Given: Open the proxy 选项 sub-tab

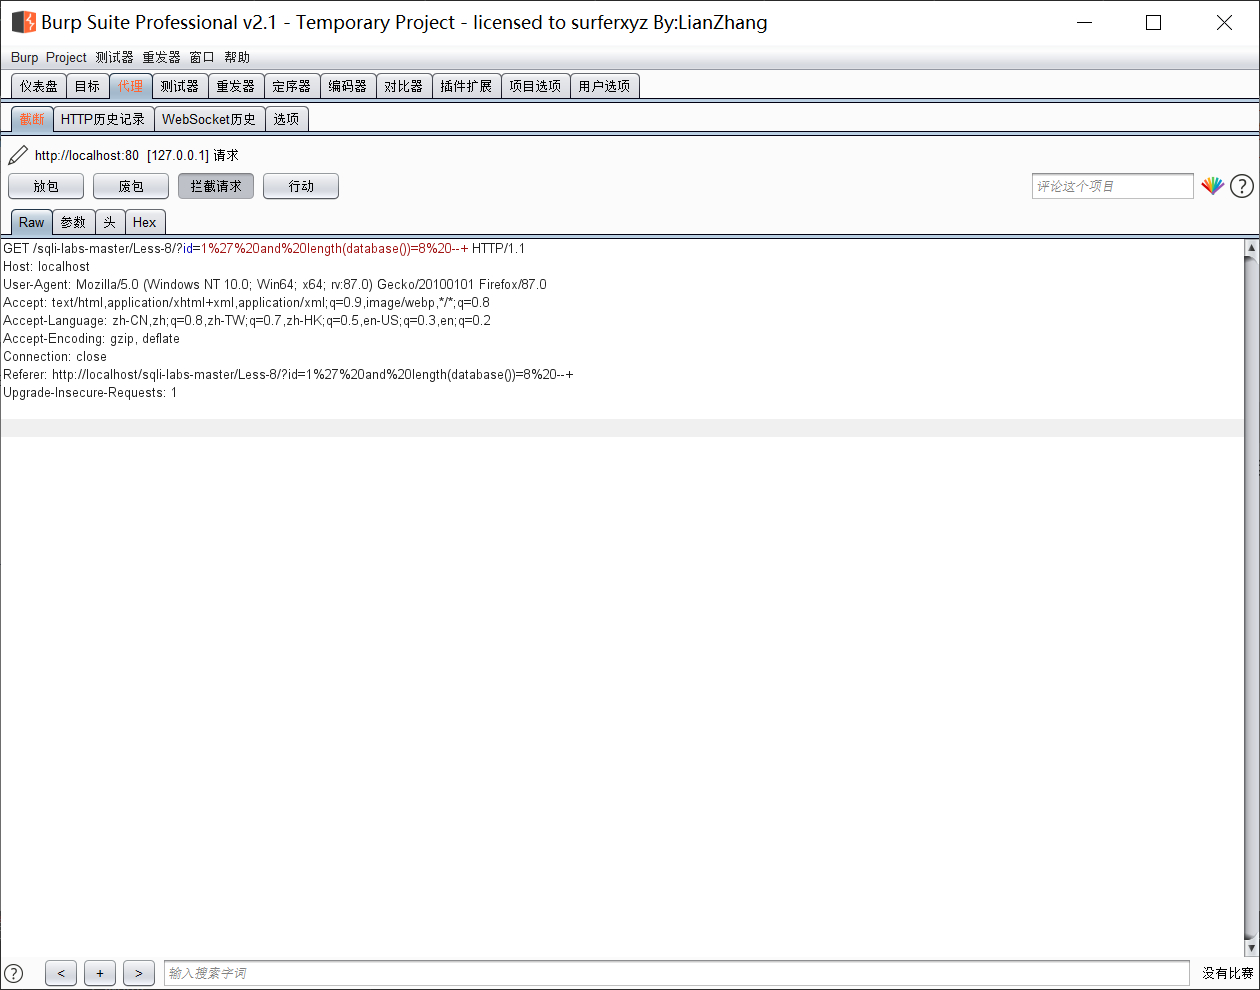Looking at the screenshot, I should [x=287, y=119].
